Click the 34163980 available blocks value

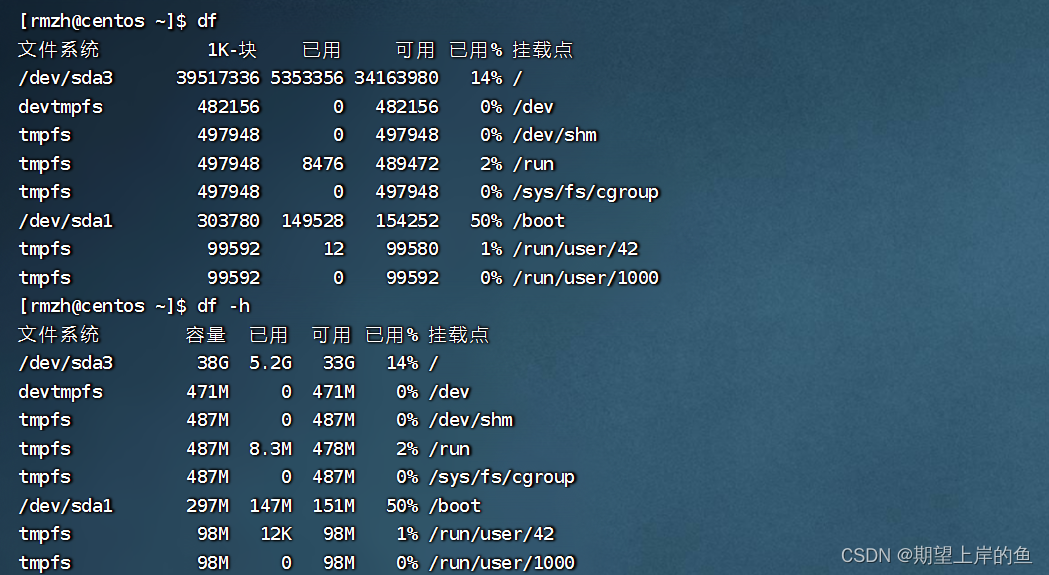coord(396,78)
